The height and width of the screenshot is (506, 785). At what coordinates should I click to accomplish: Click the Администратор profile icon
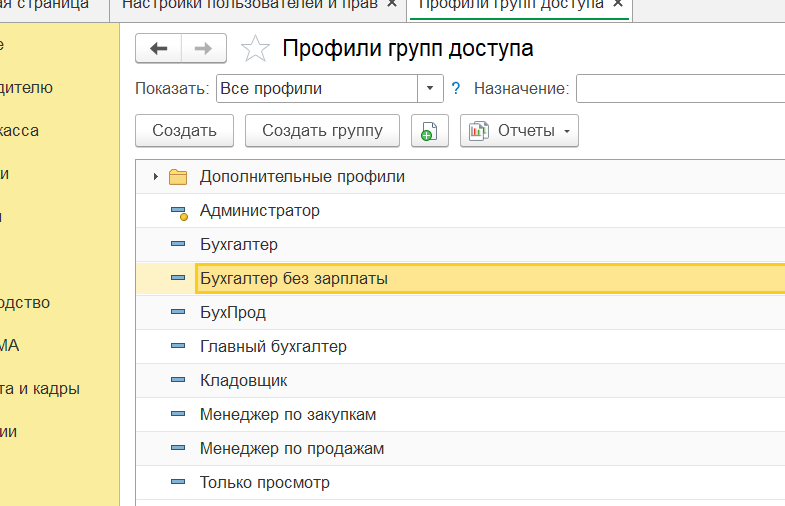[x=179, y=212]
